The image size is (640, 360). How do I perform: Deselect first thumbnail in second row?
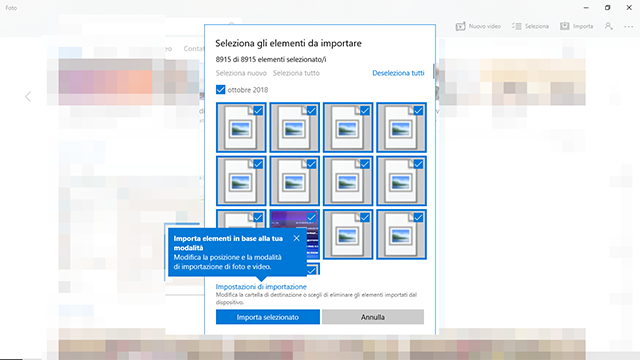[241, 181]
